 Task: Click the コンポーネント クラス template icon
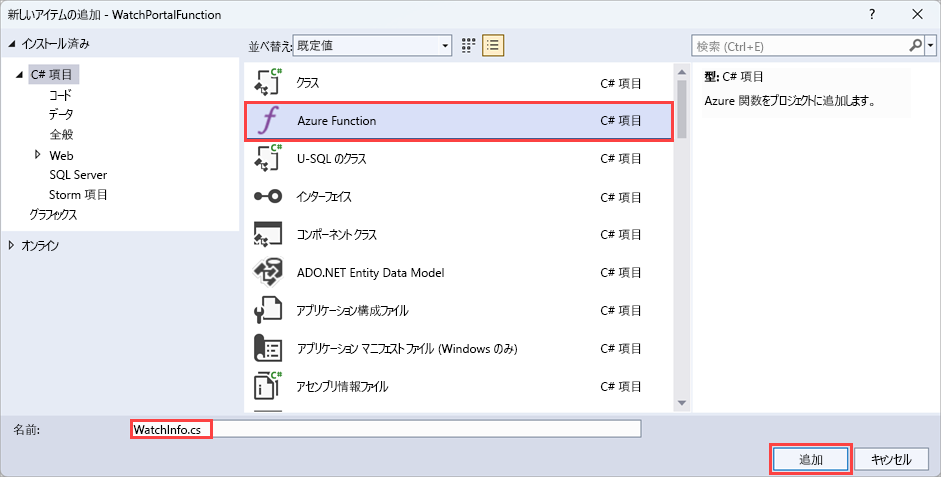click(268, 234)
